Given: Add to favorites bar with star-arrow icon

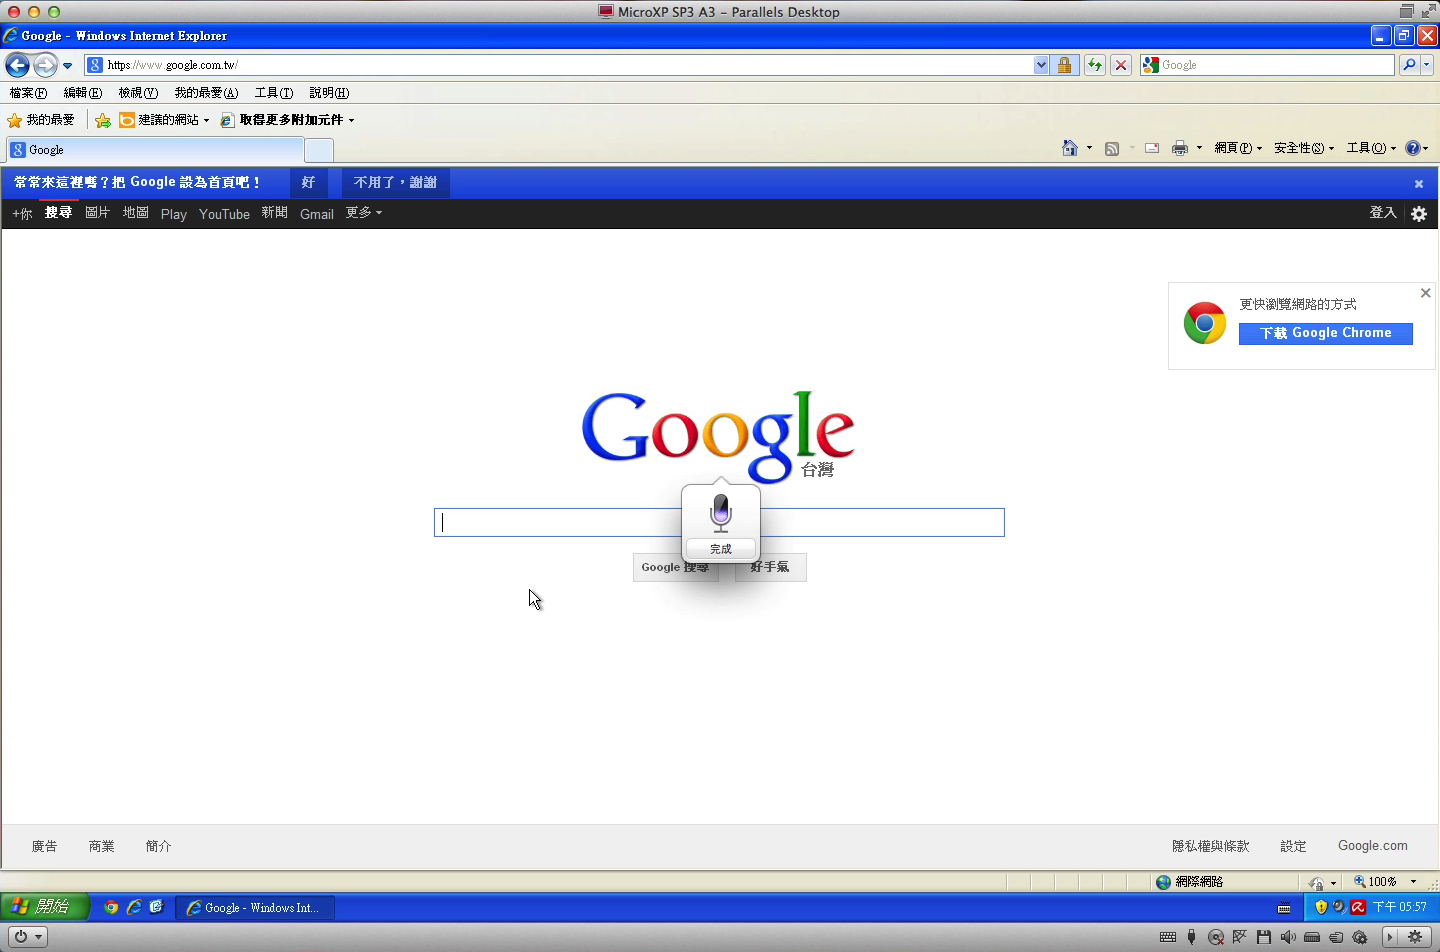Looking at the screenshot, I should (x=103, y=120).
